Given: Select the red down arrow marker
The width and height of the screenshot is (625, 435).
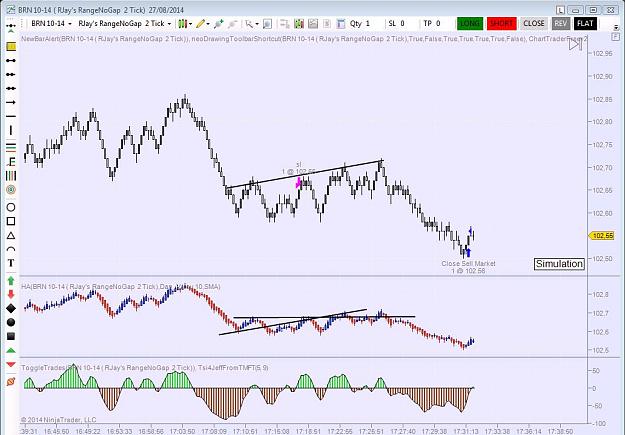Looking at the screenshot, I should 11,294.
